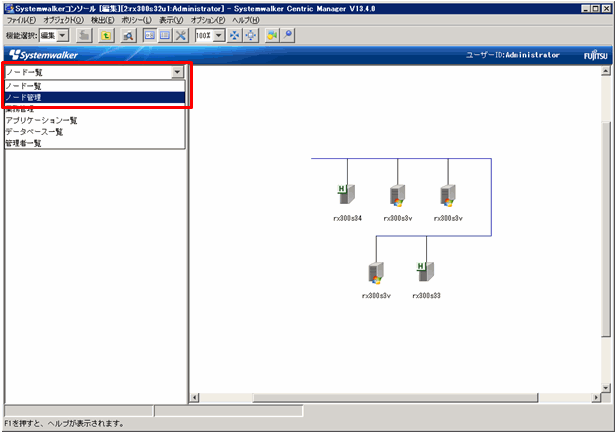This screenshot has height=433, width=616.
Task: Choose the highlighted ノード管理 list entry
Action: [95, 97]
